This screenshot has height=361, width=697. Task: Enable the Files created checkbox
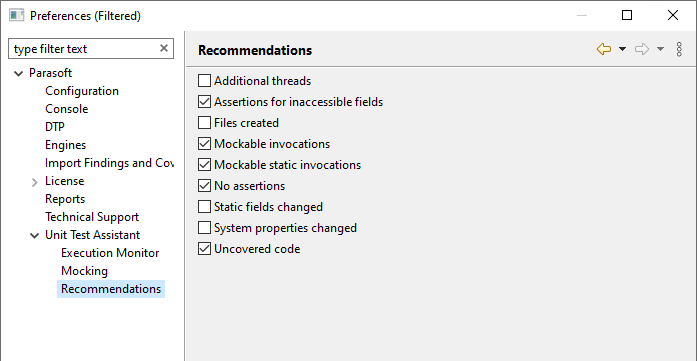(204, 123)
